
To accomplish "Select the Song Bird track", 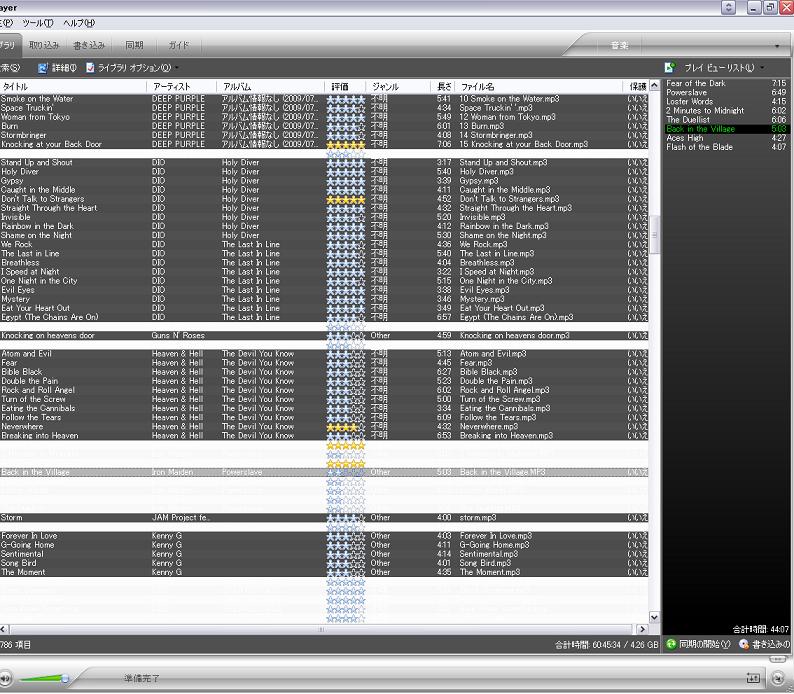I will coord(19,563).
